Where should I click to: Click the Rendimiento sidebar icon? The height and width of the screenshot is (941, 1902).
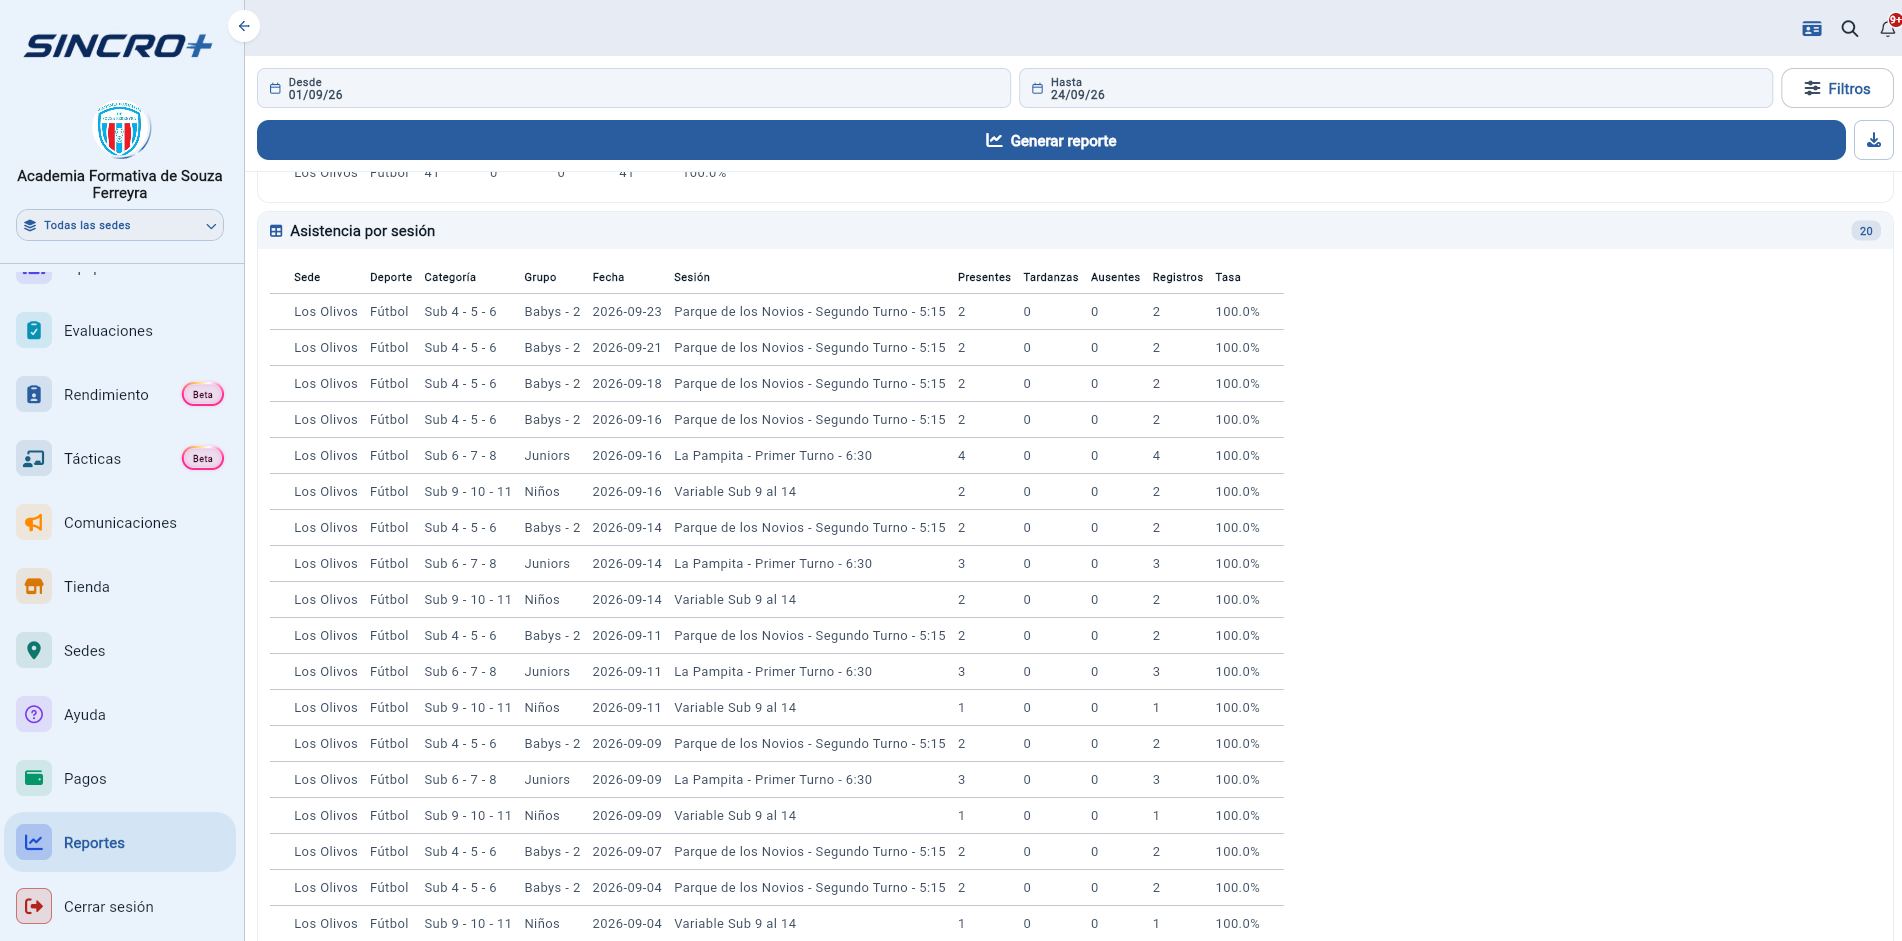coord(34,395)
